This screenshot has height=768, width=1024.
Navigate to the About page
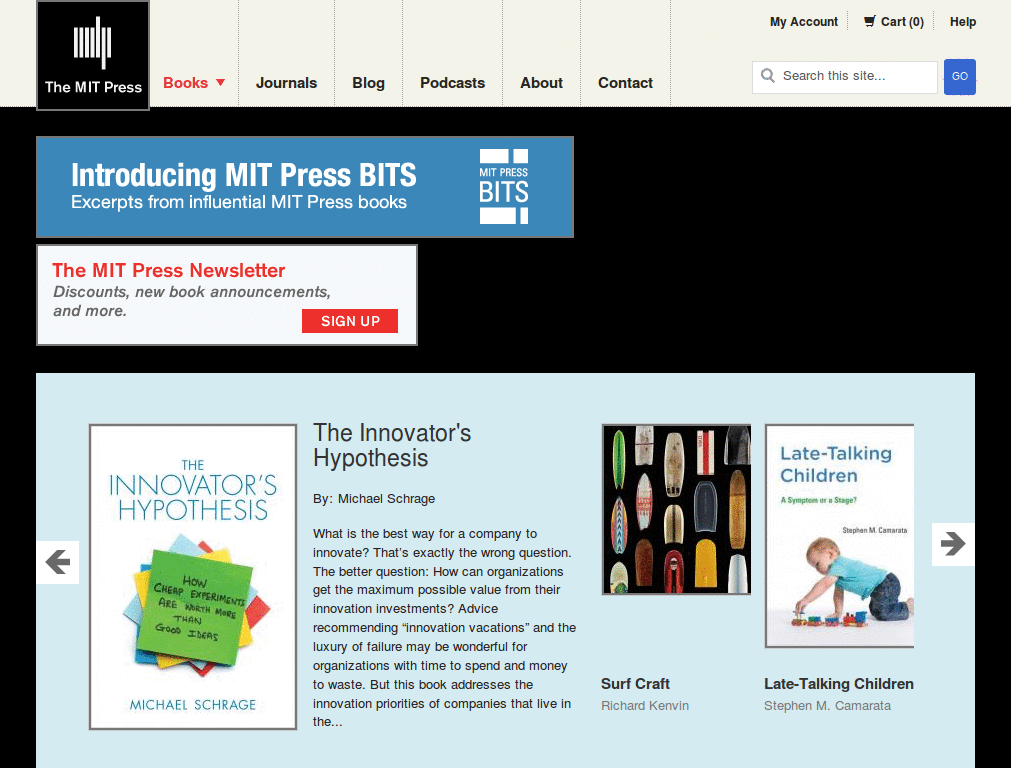coord(541,83)
